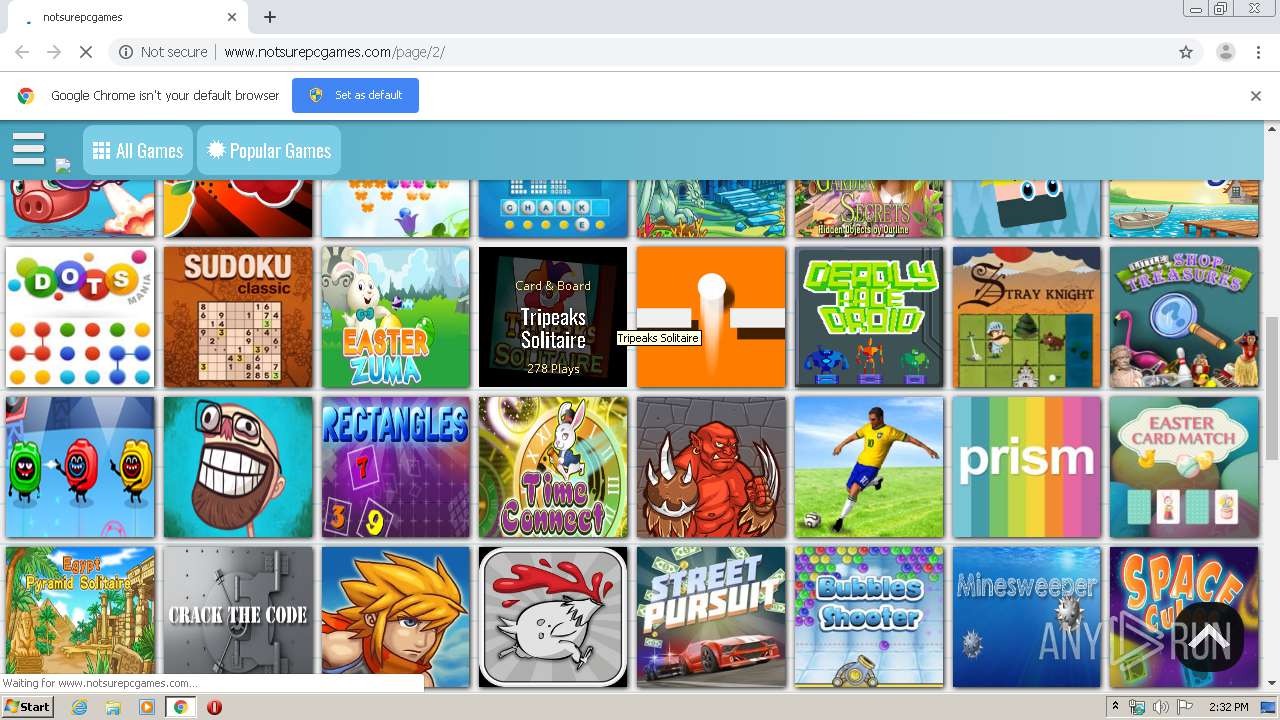The width and height of the screenshot is (1280, 720).
Task: Click the scroll up arrow of page scrollbar
Action: point(1272,128)
